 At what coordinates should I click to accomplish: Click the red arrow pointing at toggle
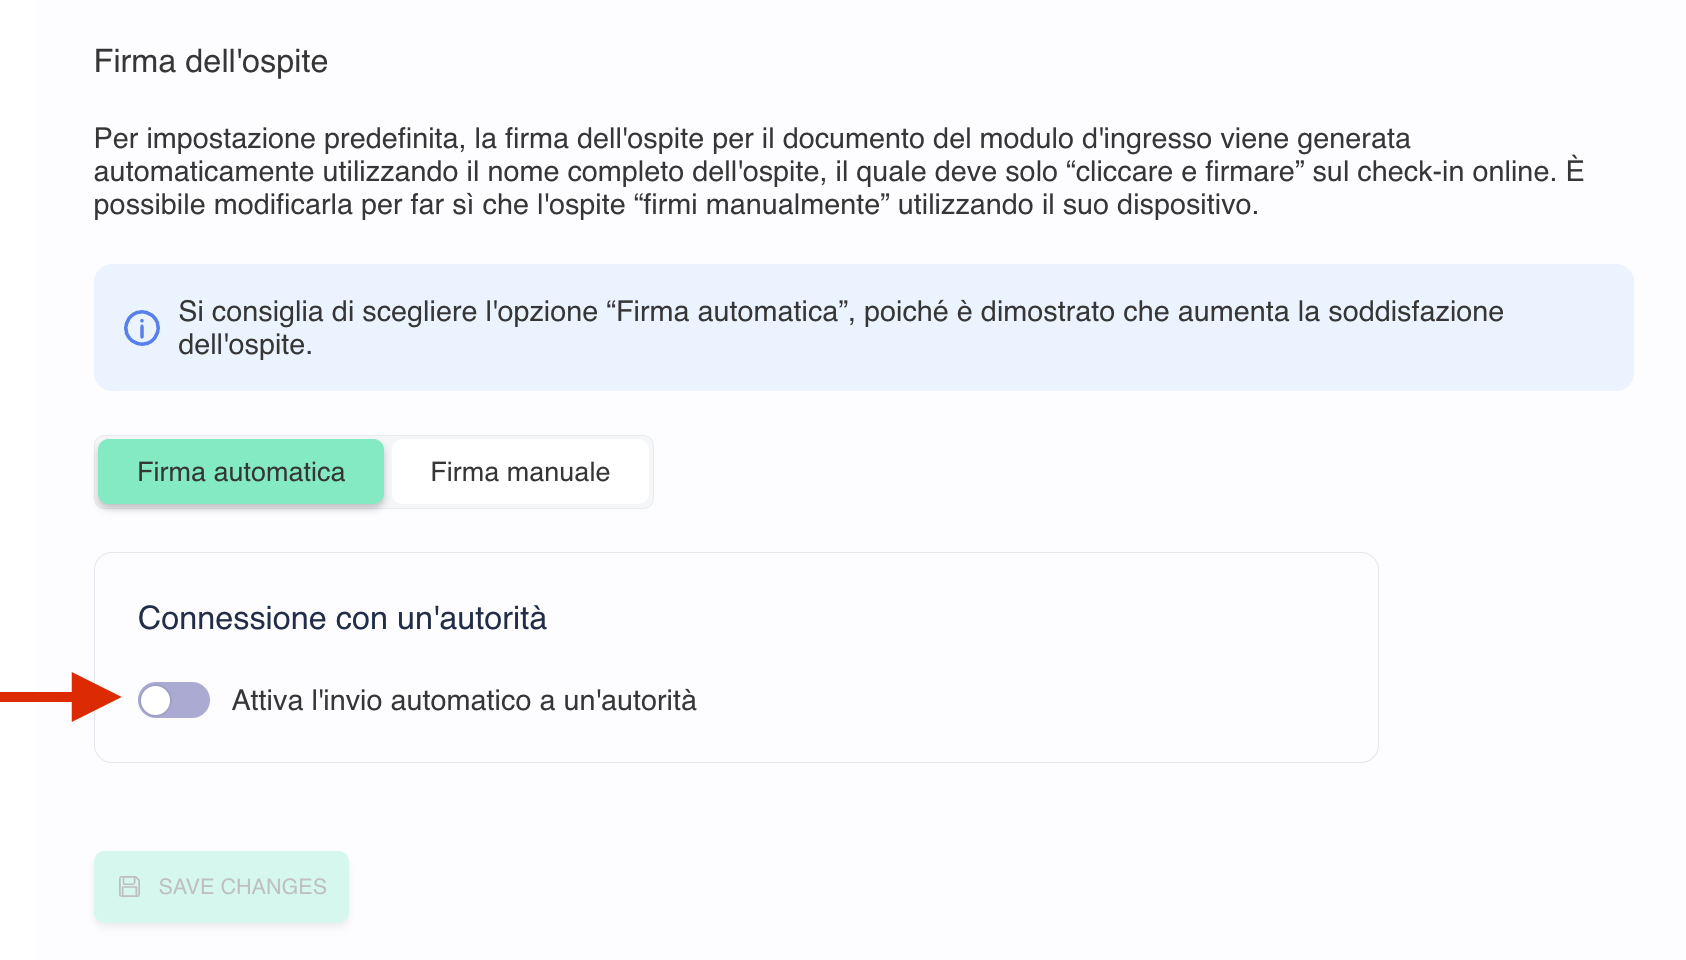coord(60,697)
